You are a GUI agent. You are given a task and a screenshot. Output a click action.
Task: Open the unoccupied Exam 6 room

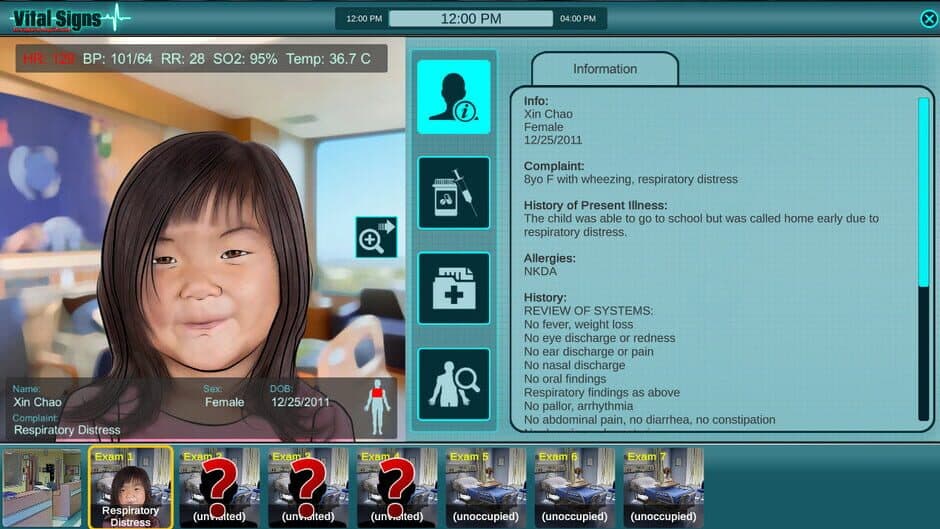[x=574, y=488]
